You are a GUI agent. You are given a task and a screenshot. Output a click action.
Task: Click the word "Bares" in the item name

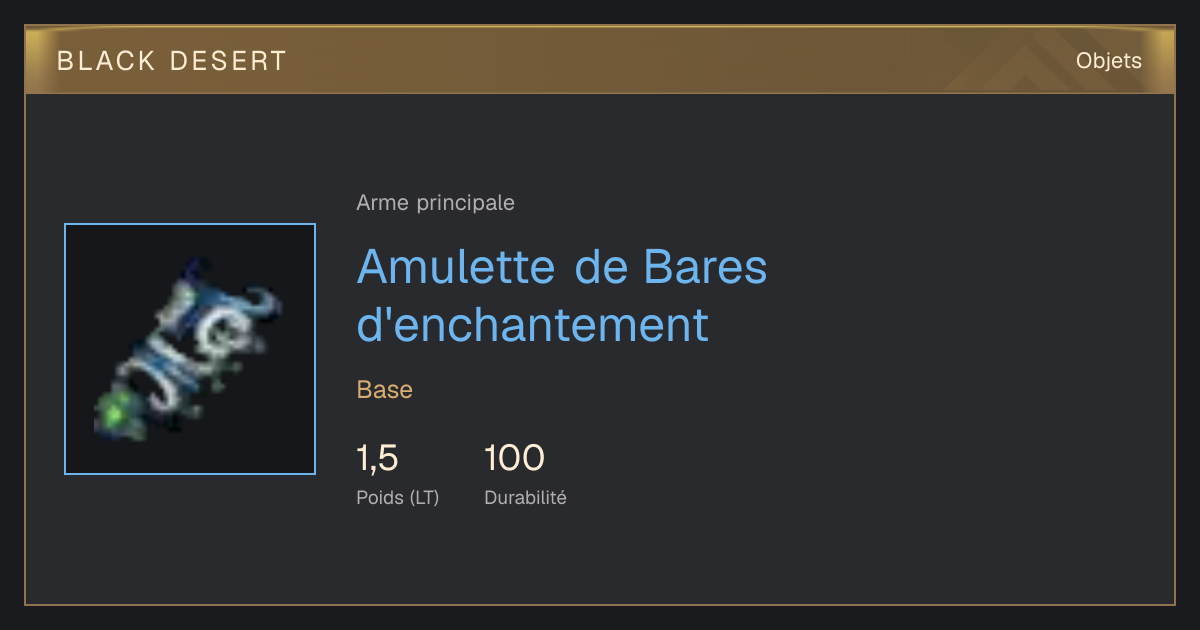point(706,267)
